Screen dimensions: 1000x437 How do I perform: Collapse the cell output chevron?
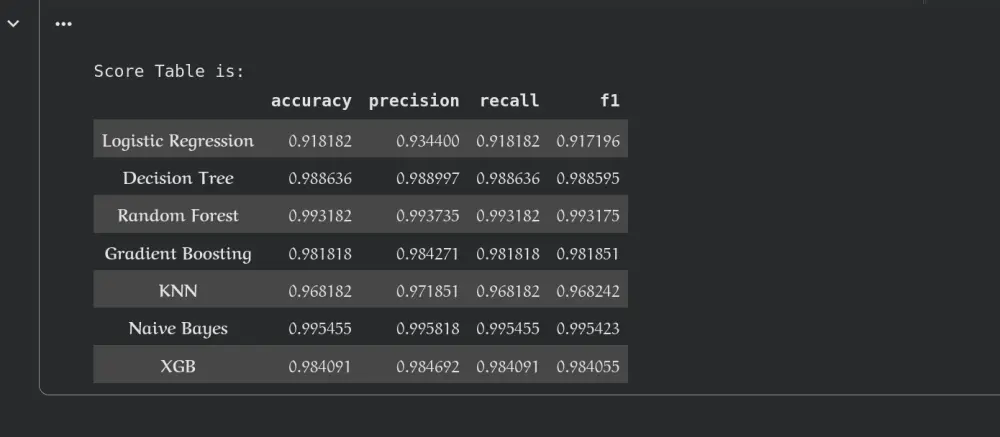click(x=13, y=24)
